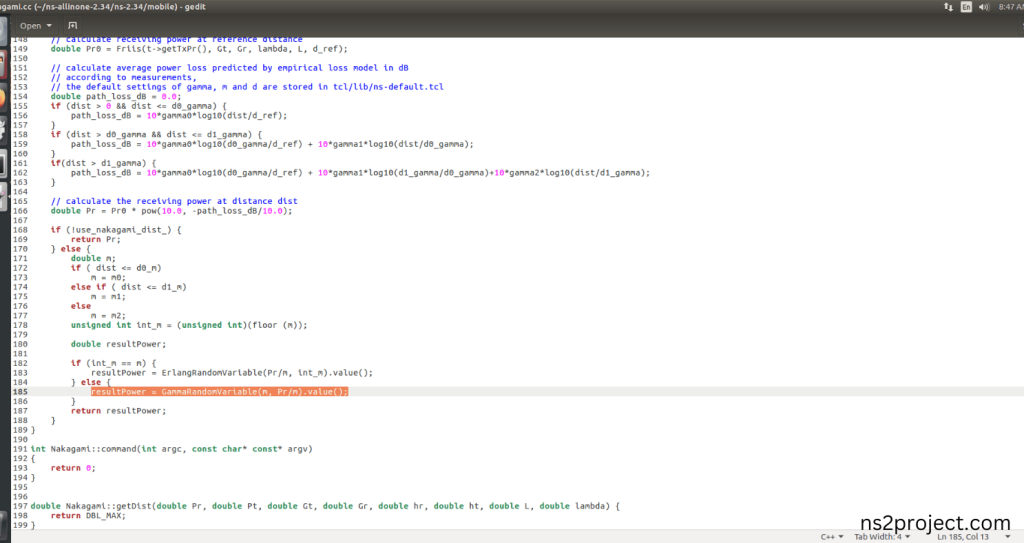Click comment 'according to measurements,'

coord(123,77)
